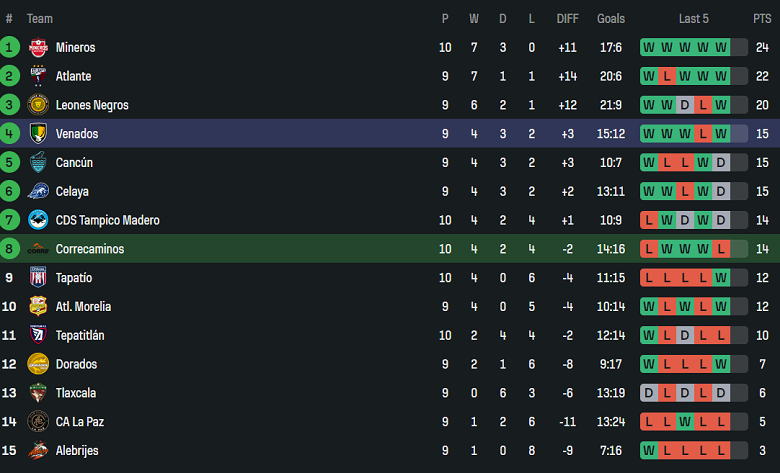780x473 pixels.
Task: Click the Correcaminos team logo
Action: point(38,249)
